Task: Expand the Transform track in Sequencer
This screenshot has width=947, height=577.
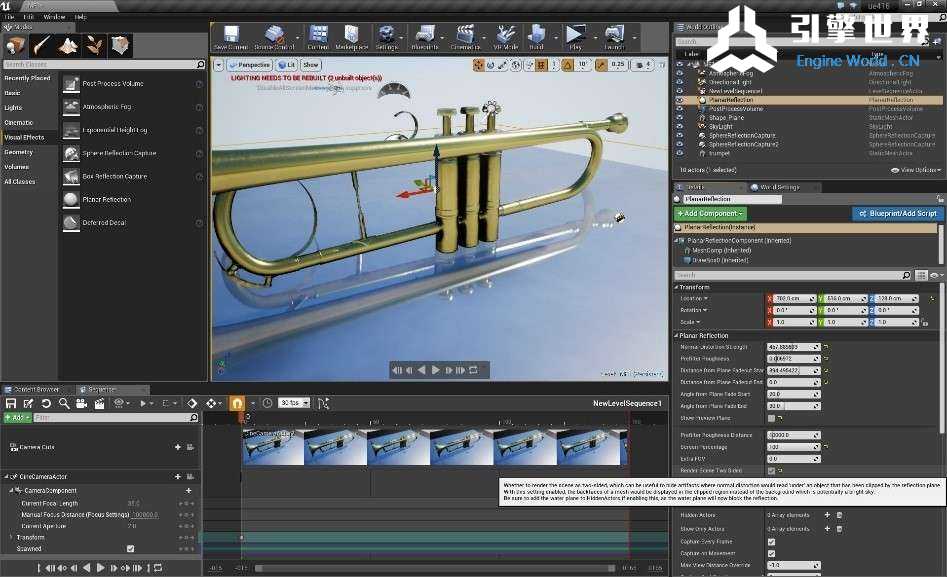Action: [x=11, y=537]
